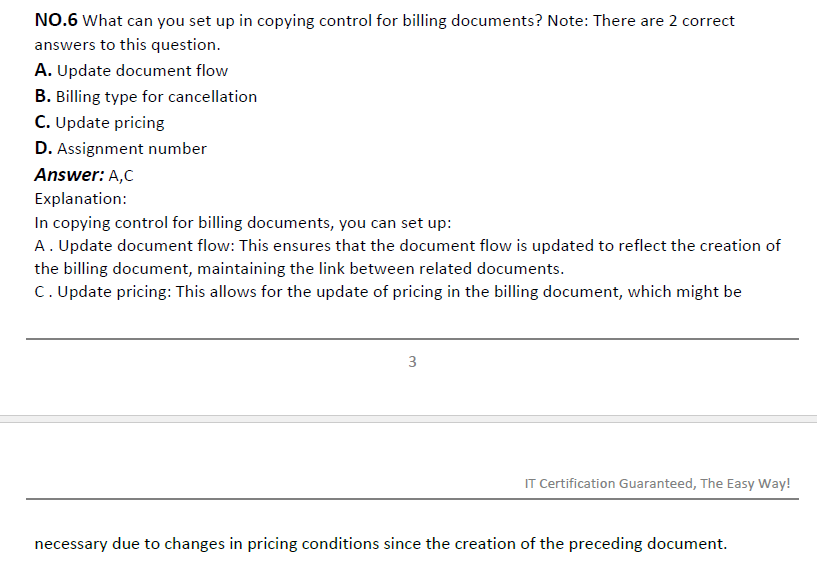Viewport: 817px width, 567px height.
Task: Click the Explanation: heading line
Action: coord(81,199)
